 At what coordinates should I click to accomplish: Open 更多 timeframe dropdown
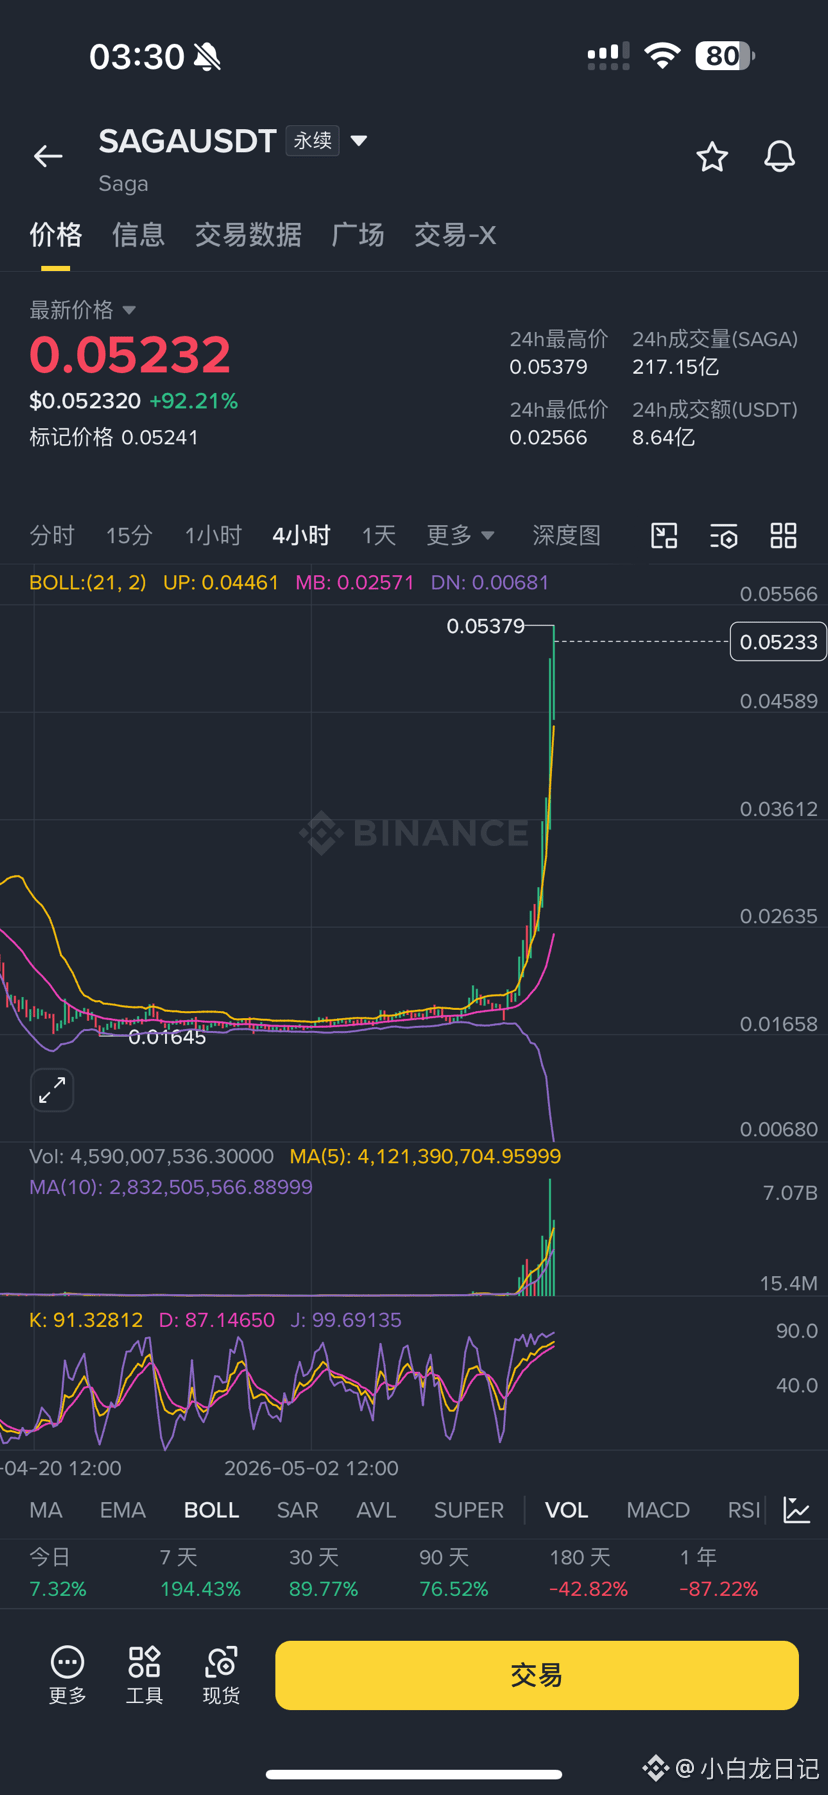(461, 535)
